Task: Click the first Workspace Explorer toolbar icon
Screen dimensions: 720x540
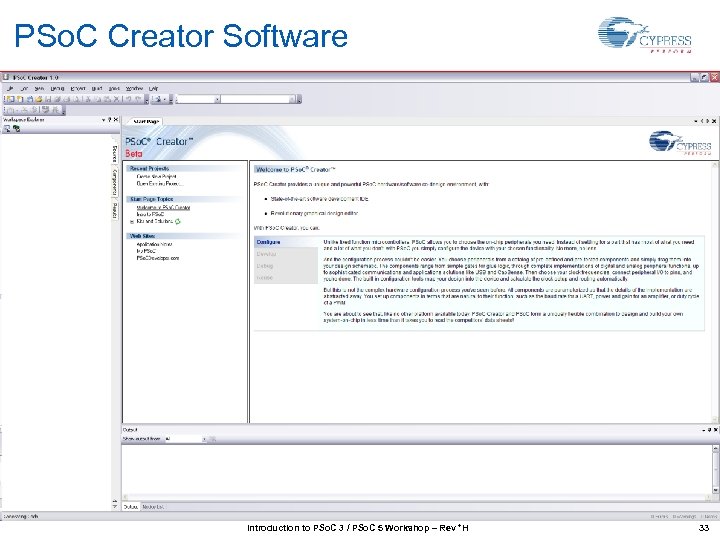Action: [x=7, y=129]
